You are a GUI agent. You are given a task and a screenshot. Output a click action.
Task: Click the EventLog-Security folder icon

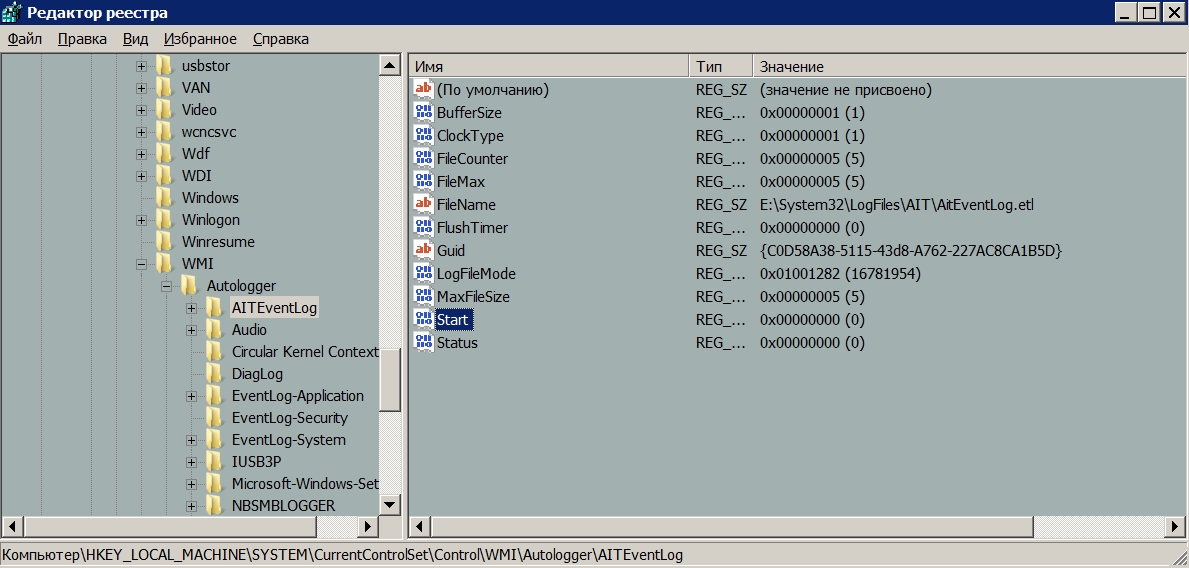215,418
